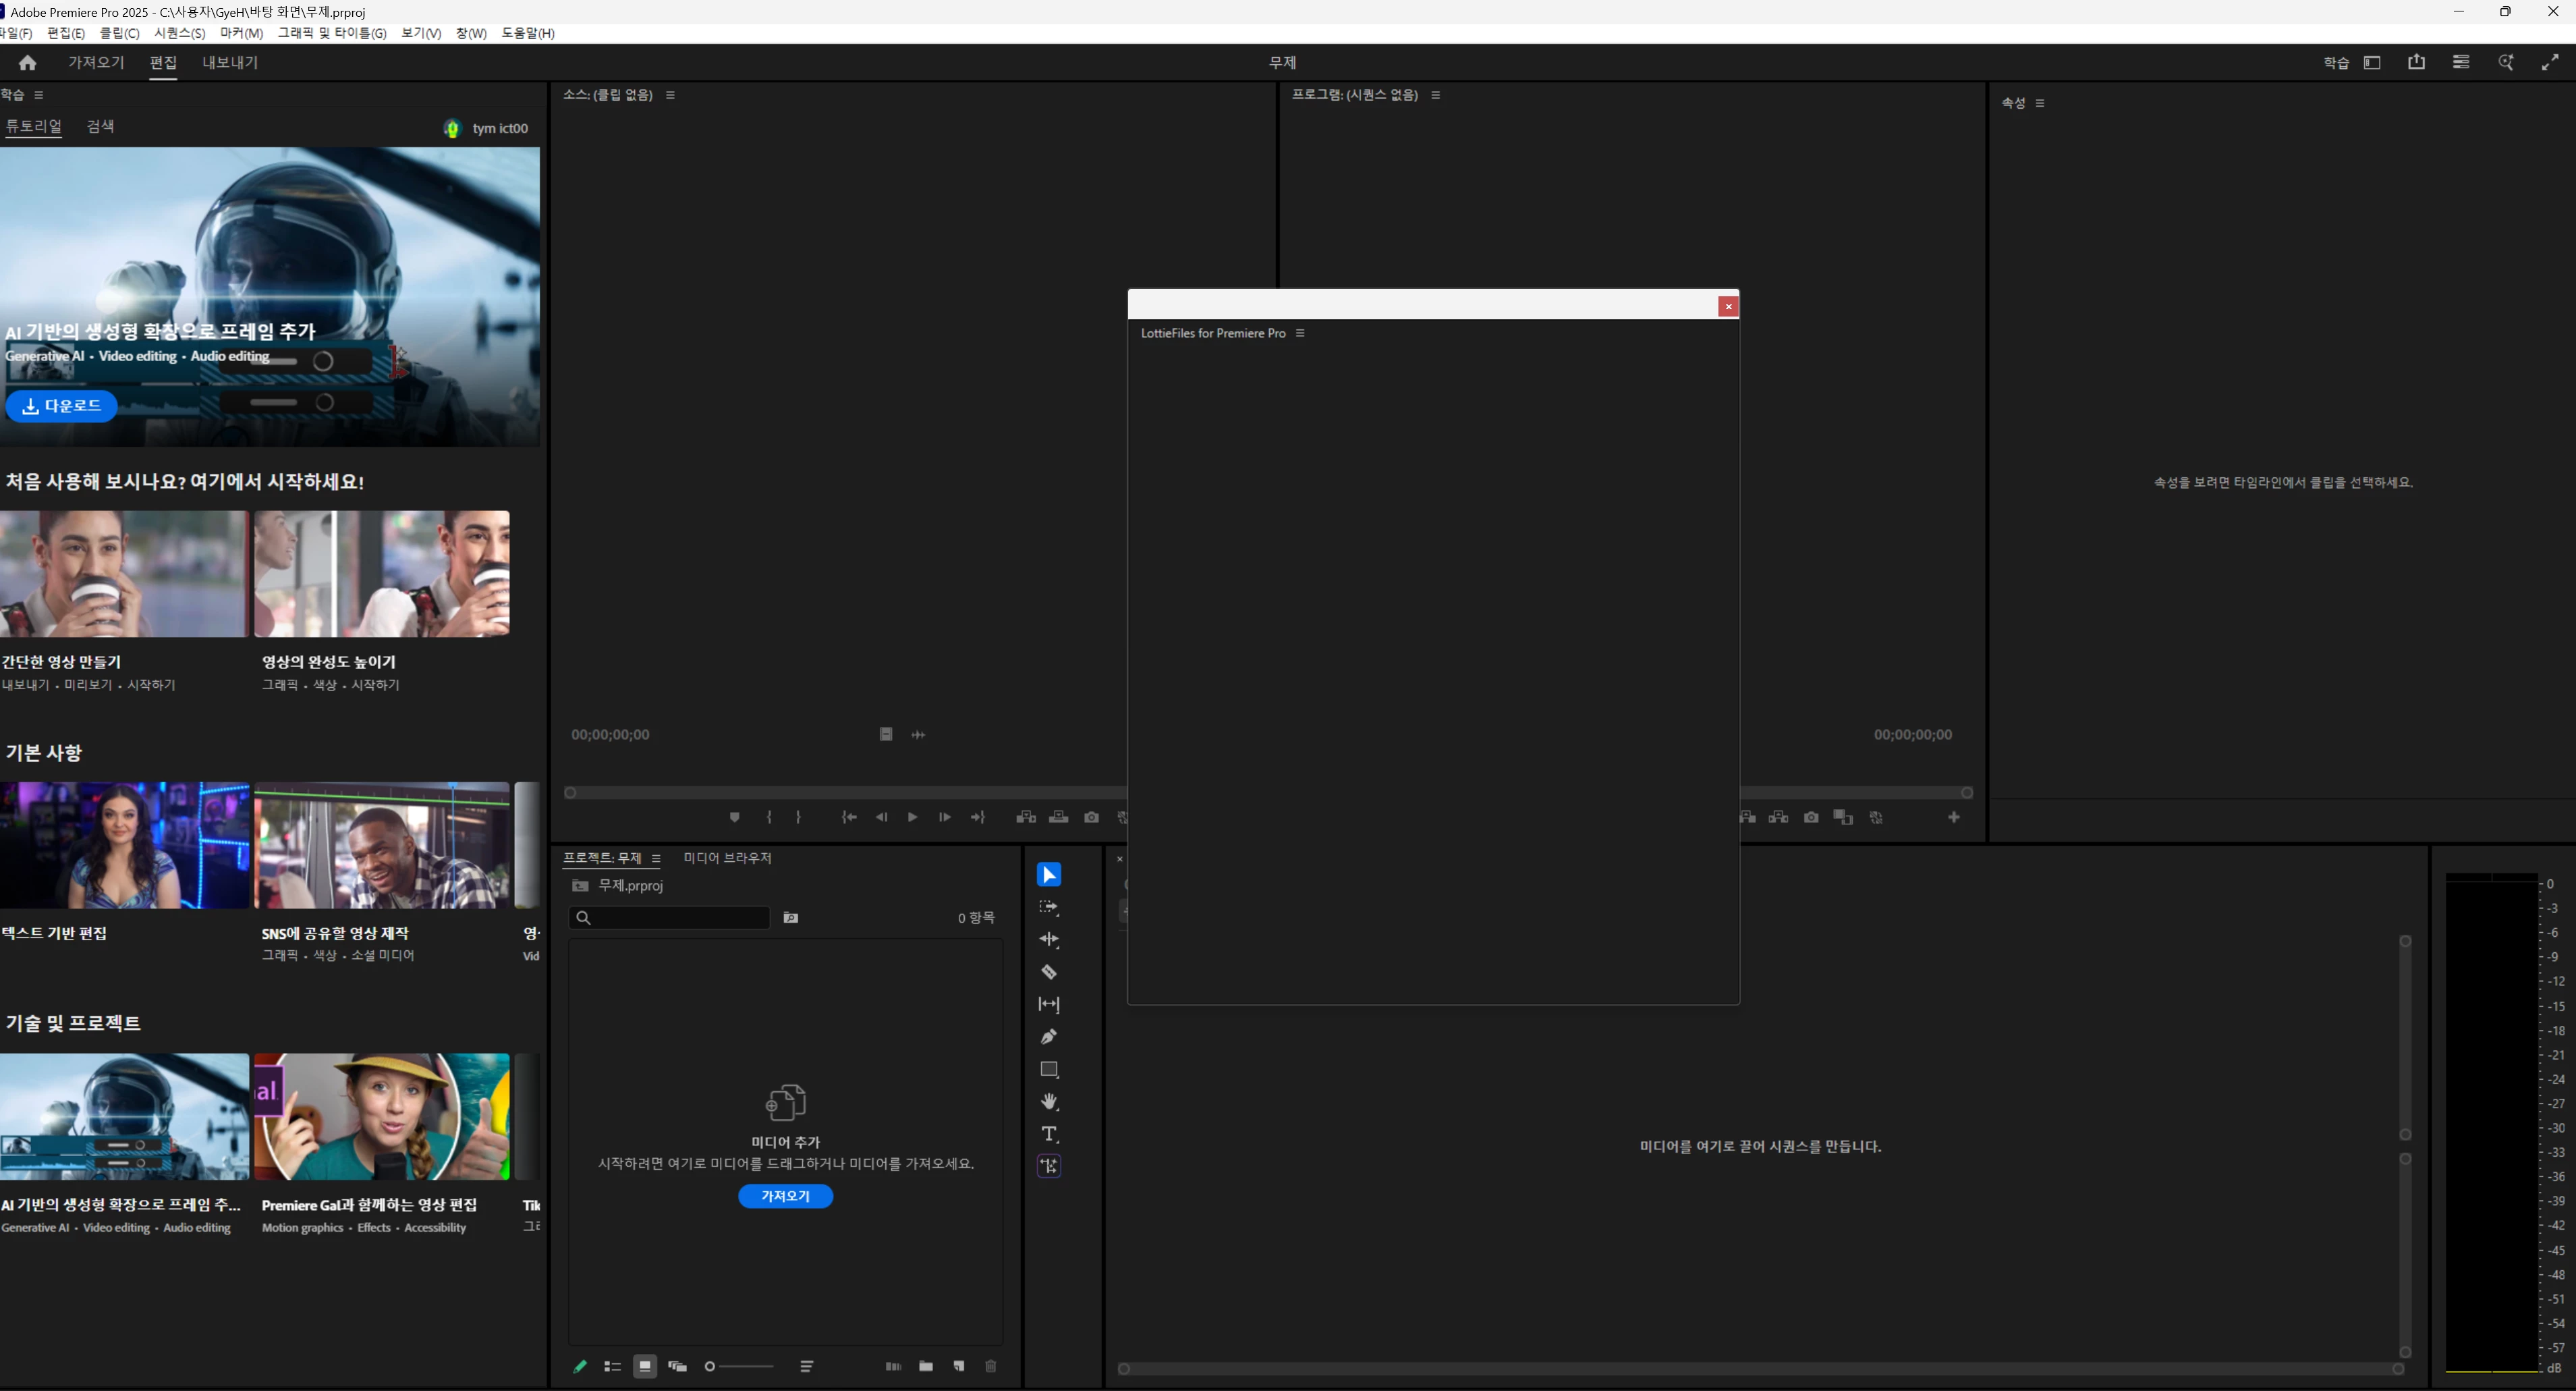Image resolution: width=2576 pixels, height=1391 pixels.
Task: Open Sort Icons menu in Project panel
Action: click(807, 1366)
